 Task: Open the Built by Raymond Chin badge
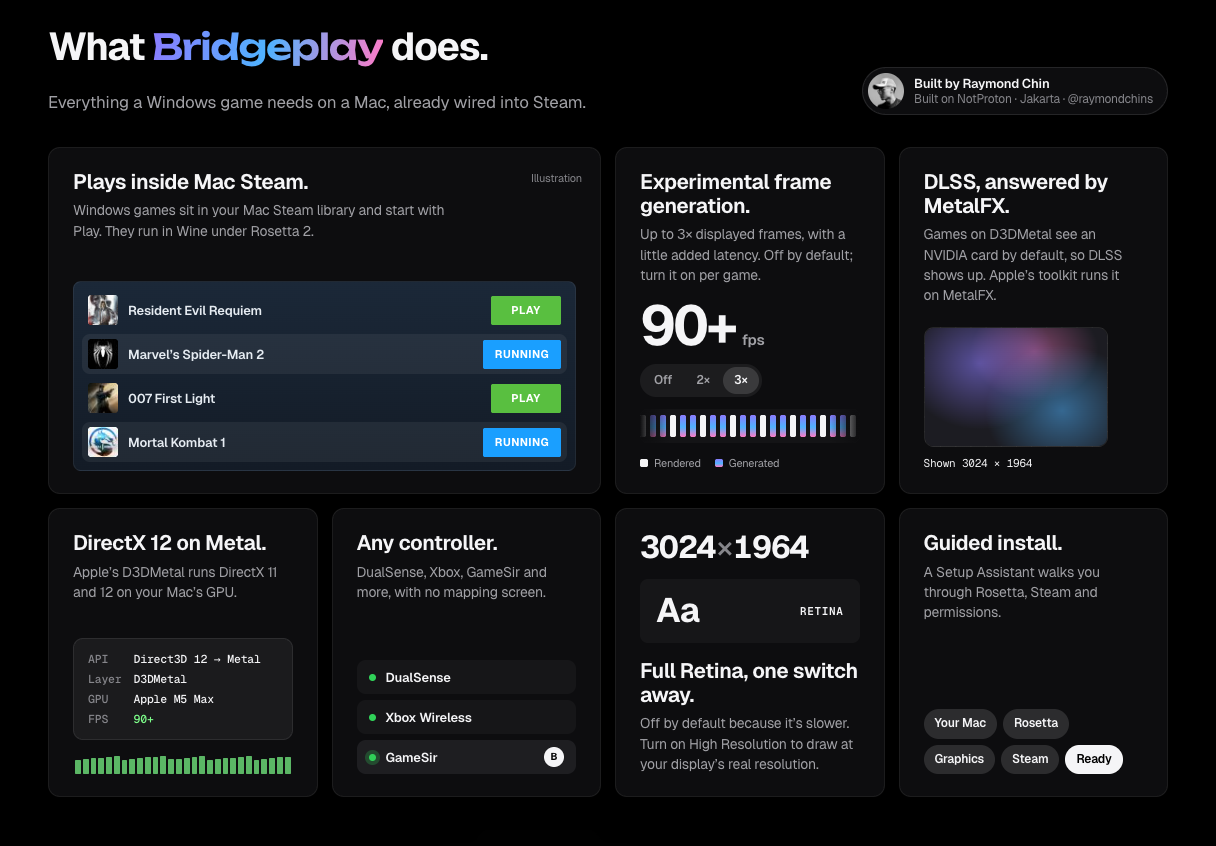[1015, 91]
